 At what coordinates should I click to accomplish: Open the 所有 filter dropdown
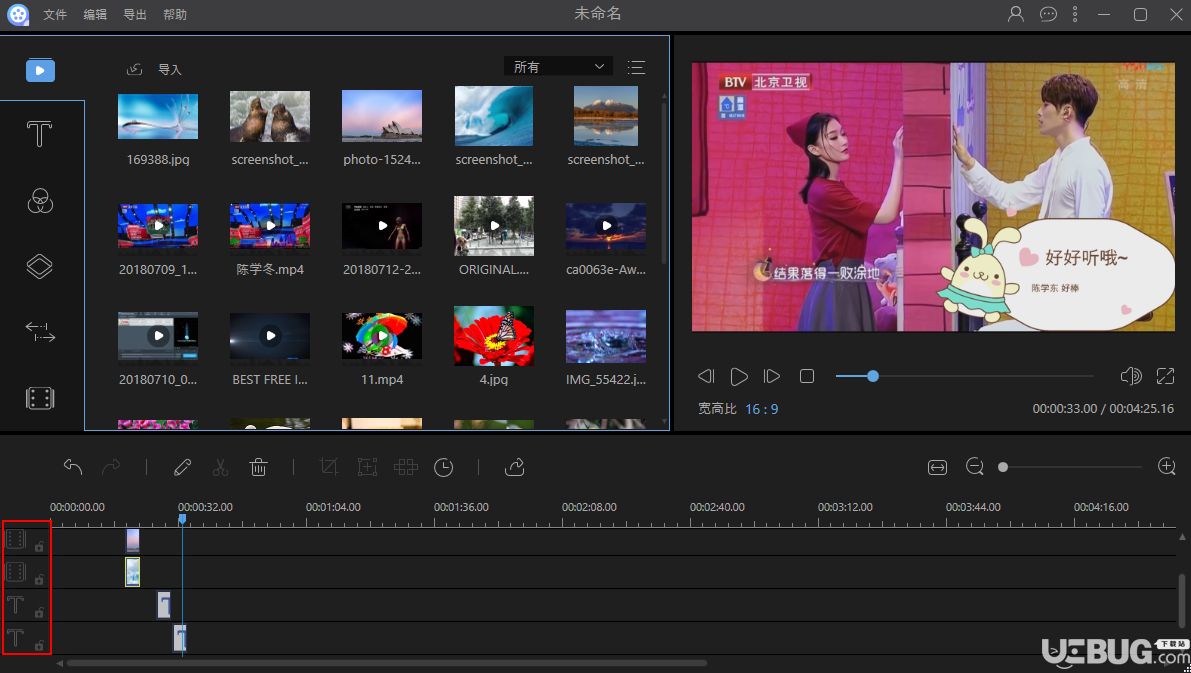[x=558, y=67]
